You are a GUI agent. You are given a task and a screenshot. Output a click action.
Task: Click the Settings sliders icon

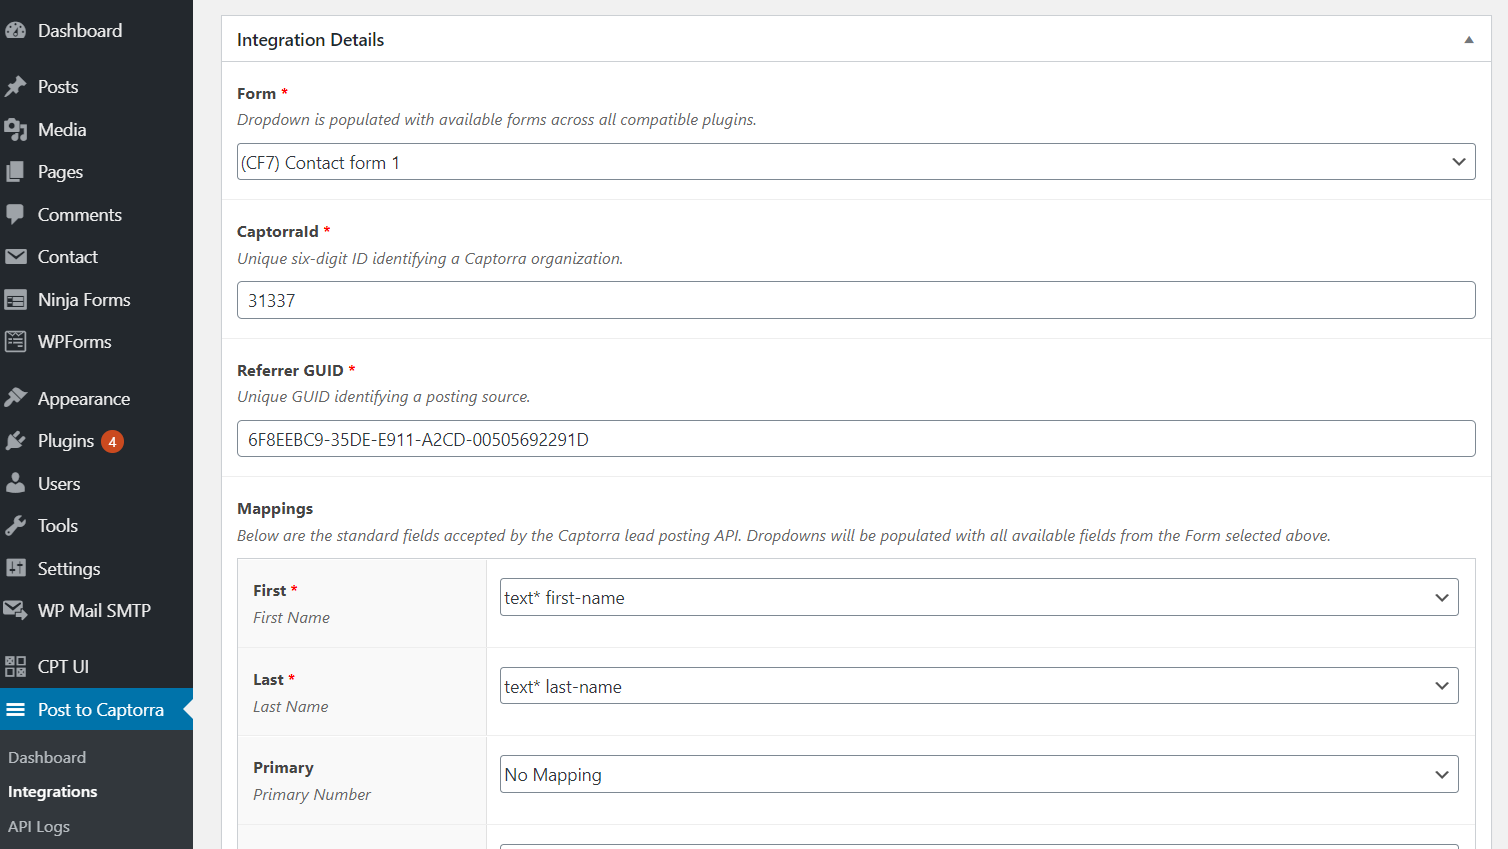[15, 568]
